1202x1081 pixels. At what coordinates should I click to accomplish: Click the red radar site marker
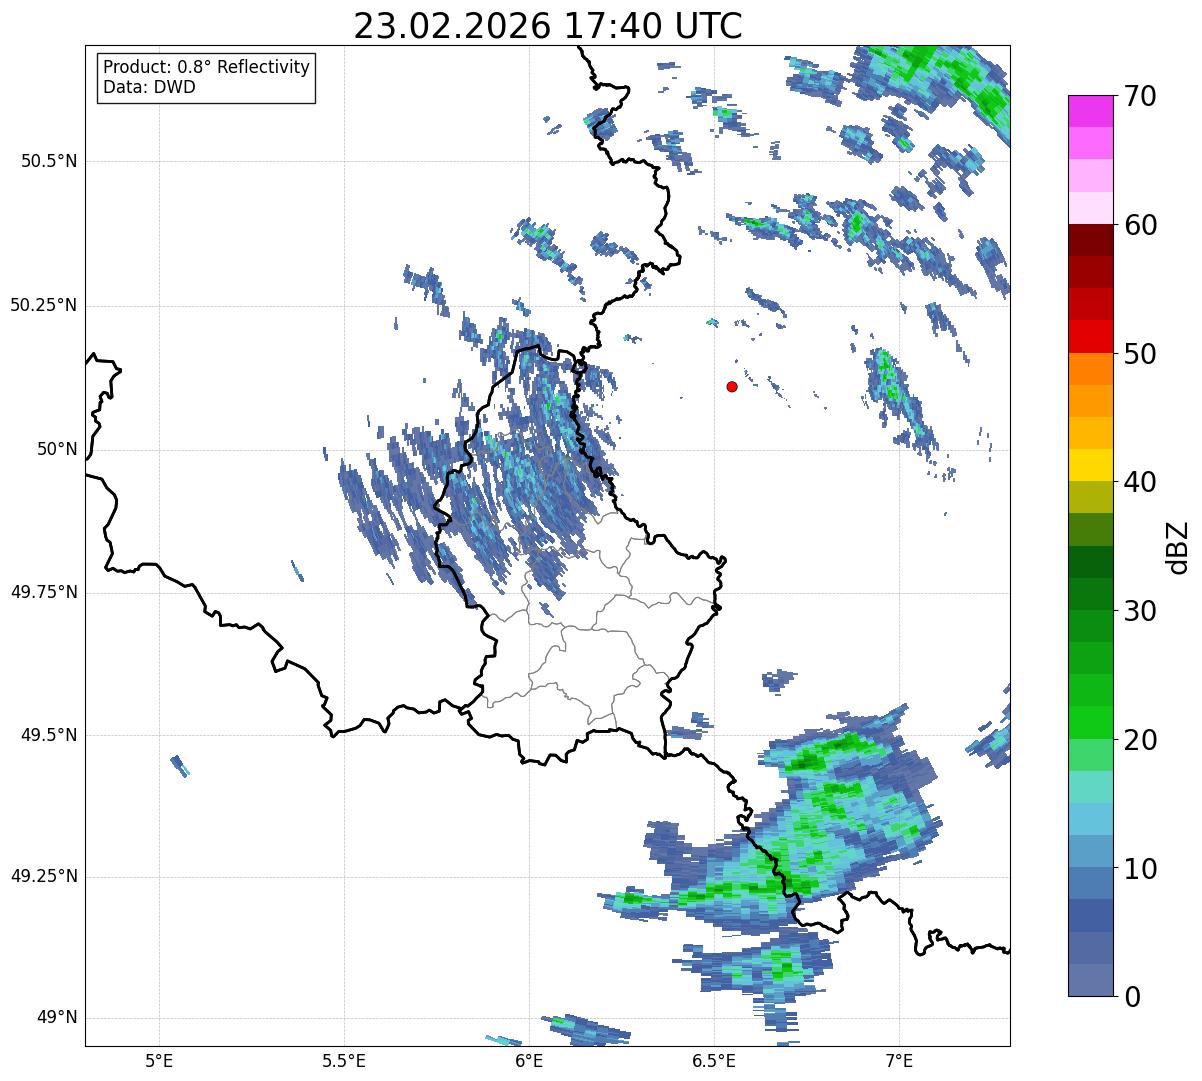pos(732,386)
